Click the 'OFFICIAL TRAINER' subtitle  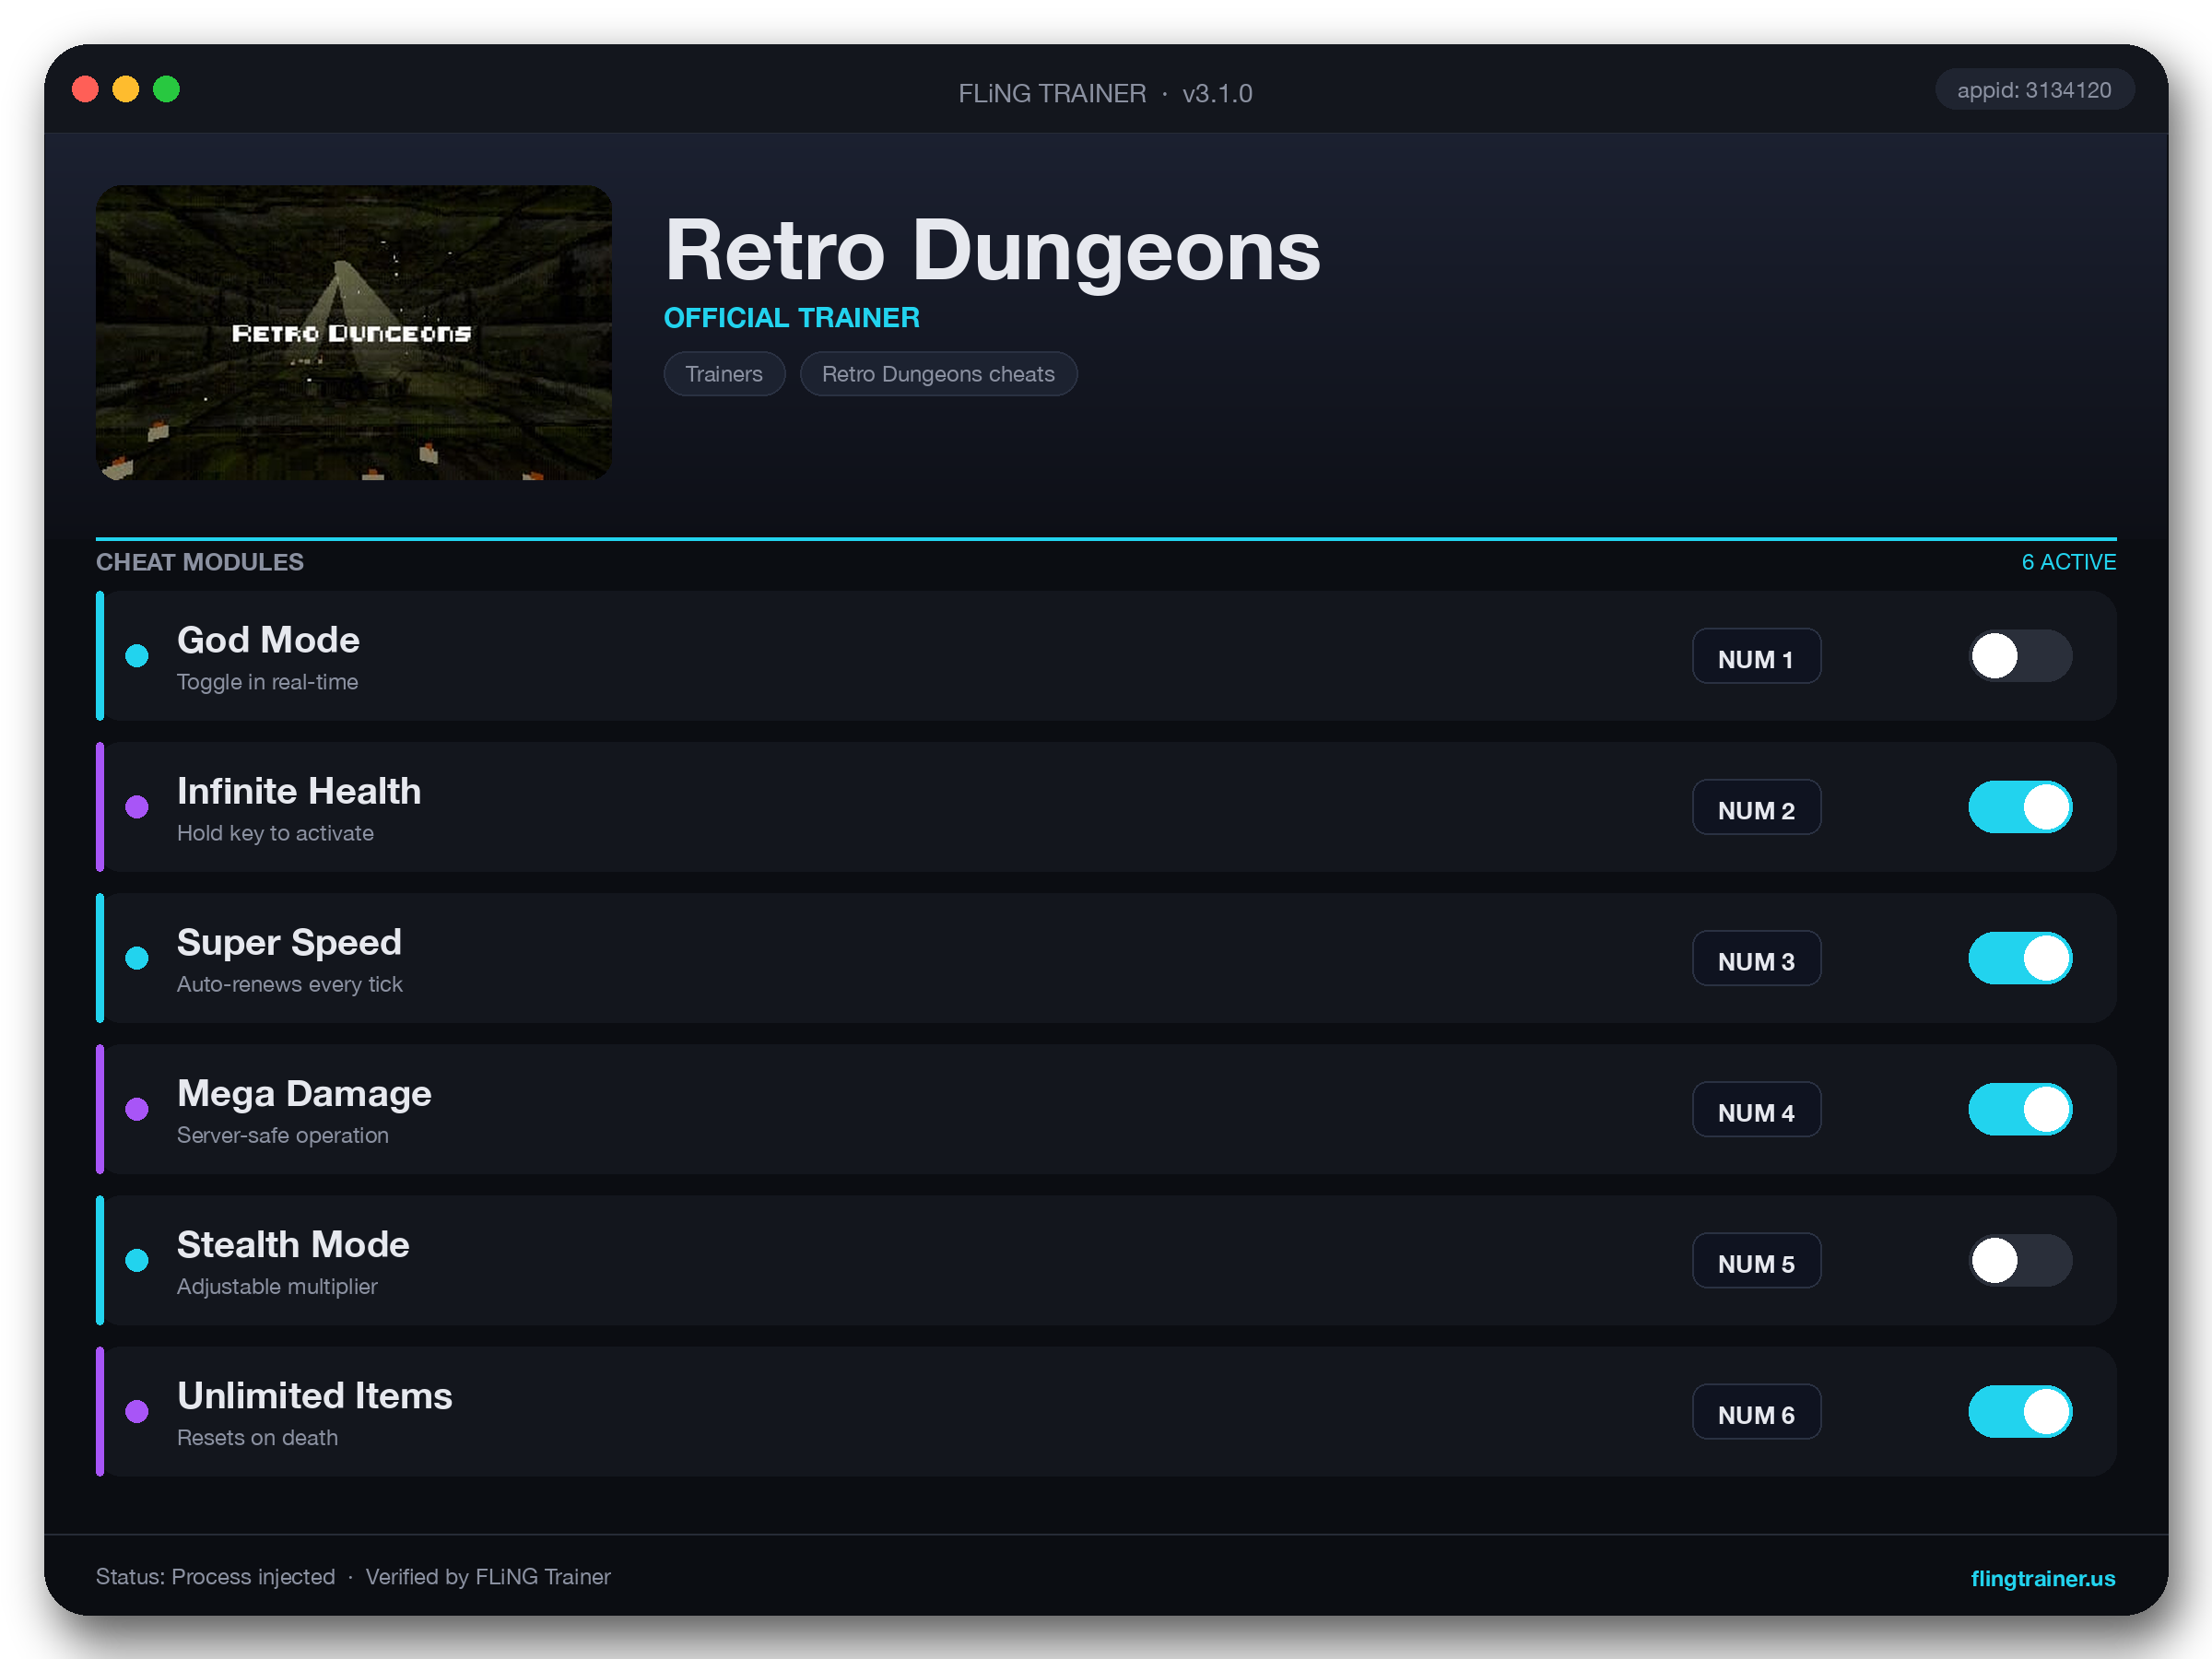coord(792,318)
